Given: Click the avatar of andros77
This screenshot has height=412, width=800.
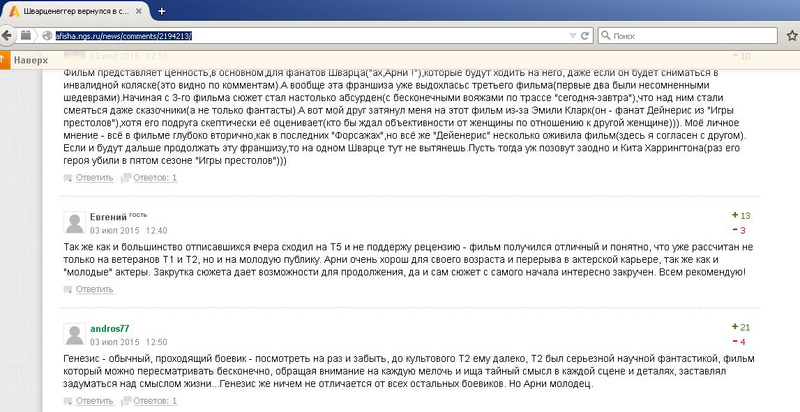Looking at the screenshot, I should 74,334.
